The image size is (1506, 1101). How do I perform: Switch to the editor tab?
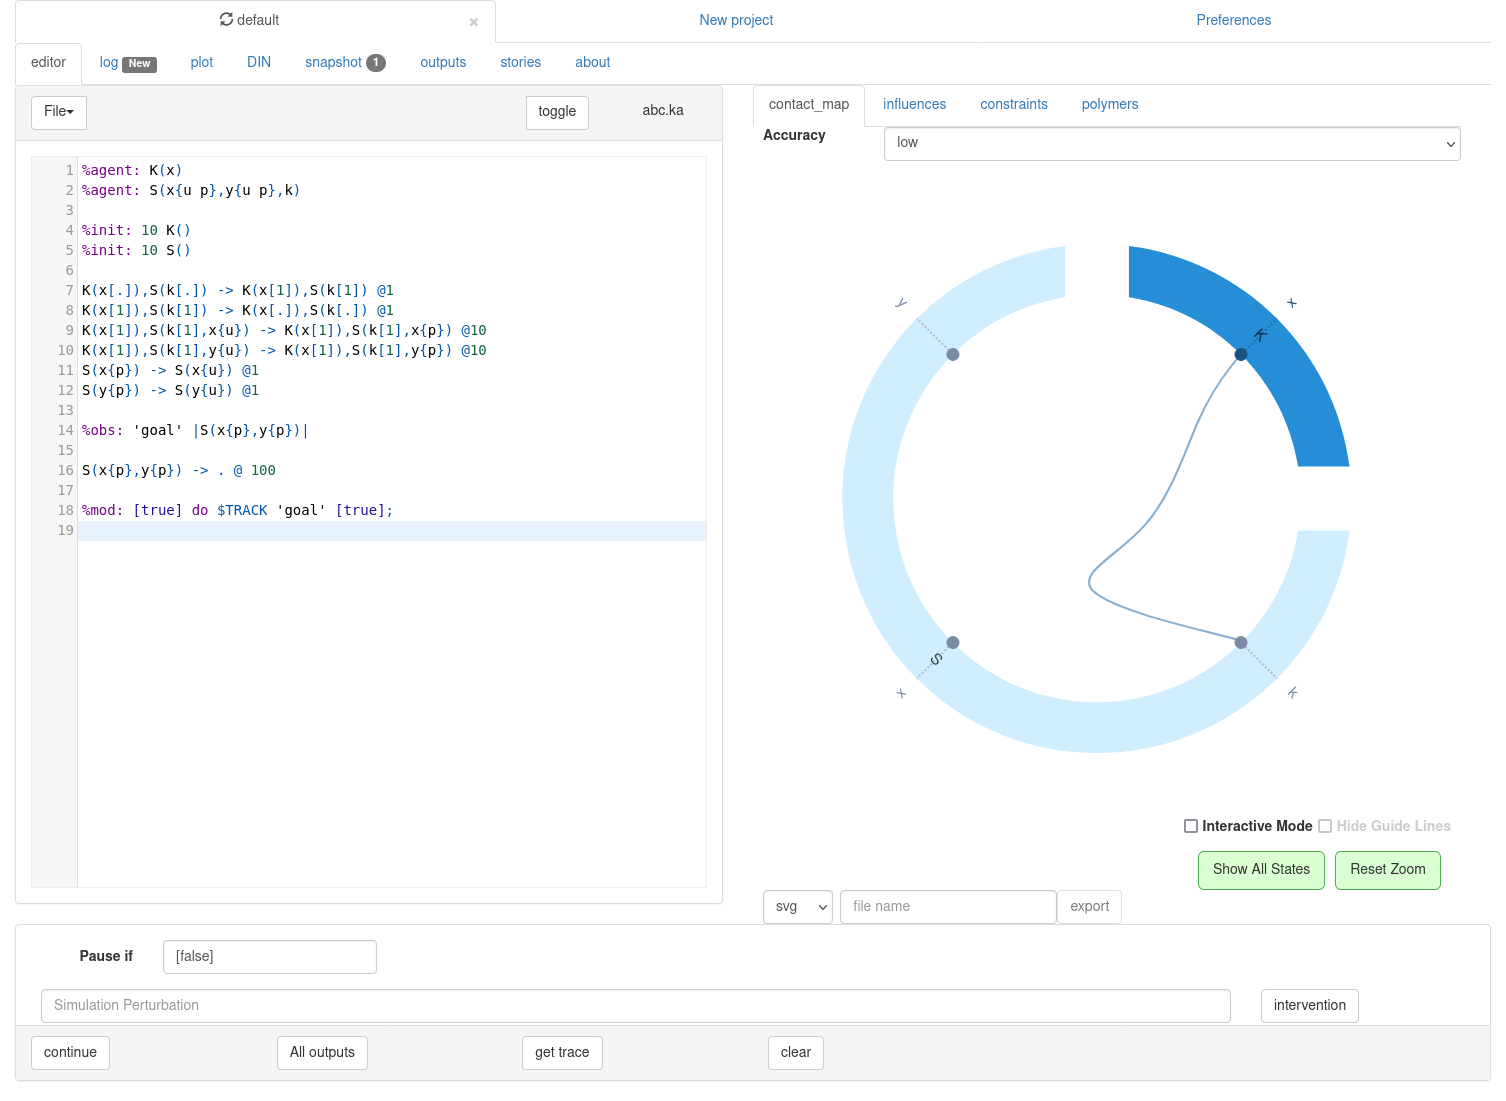(48, 62)
